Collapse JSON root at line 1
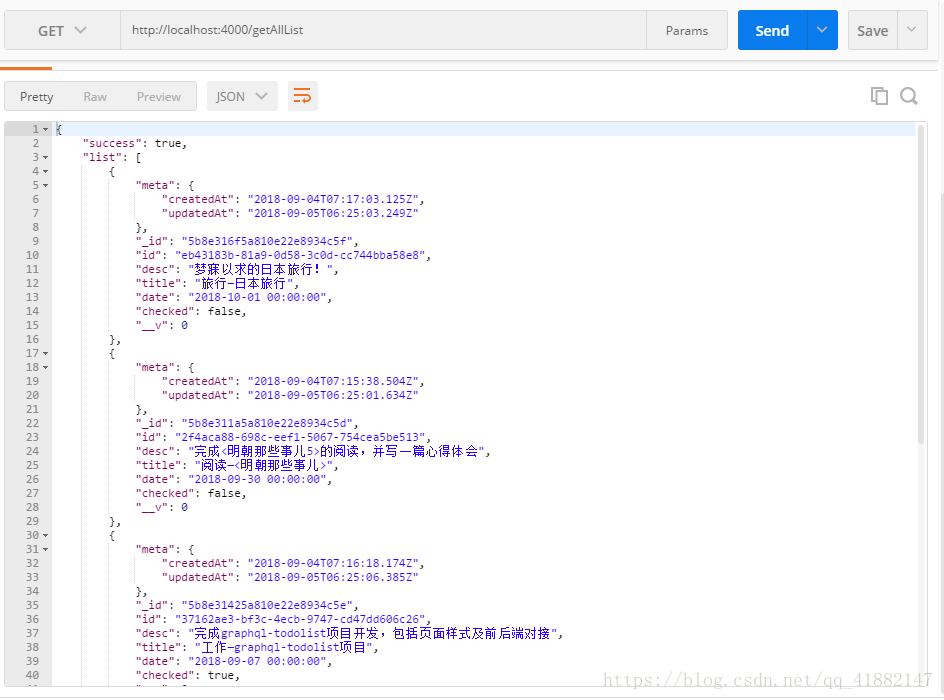The image size is (944, 700). [x=46, y=129]
